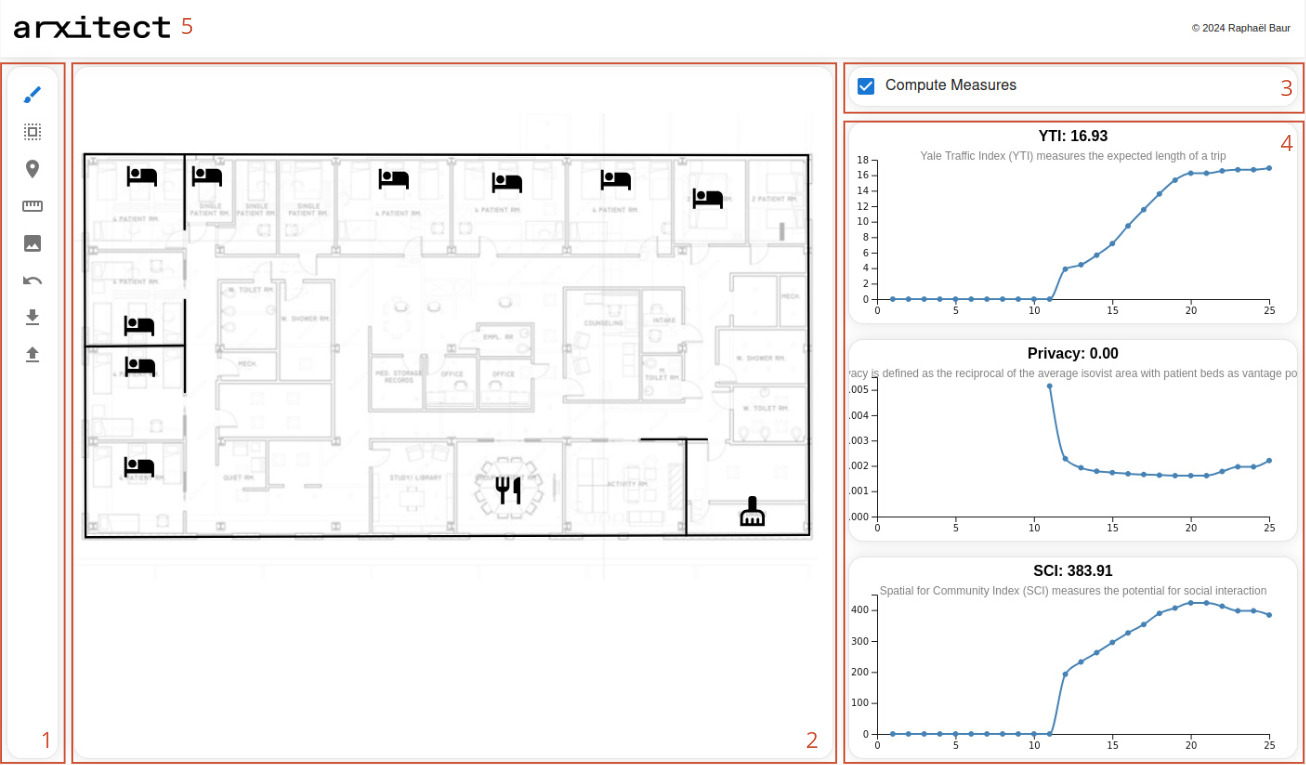Undo the last action
The height and width of the screenshot is (765, 1306).
click(32, 280)
